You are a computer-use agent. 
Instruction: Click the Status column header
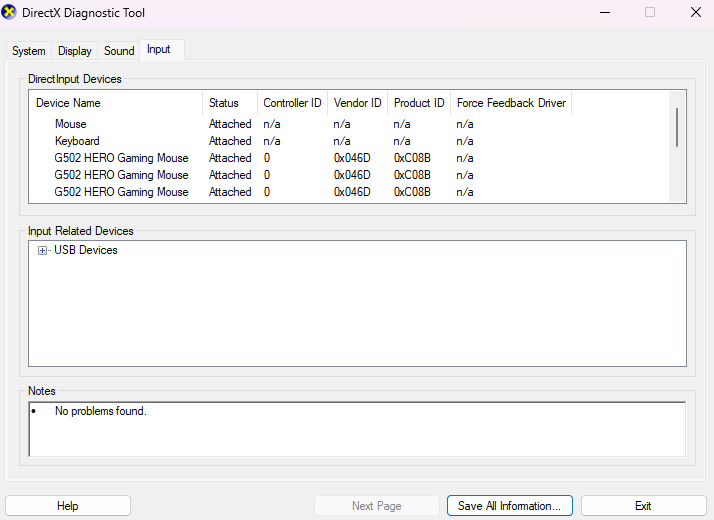pyautogui.click(x=230, y=103)
